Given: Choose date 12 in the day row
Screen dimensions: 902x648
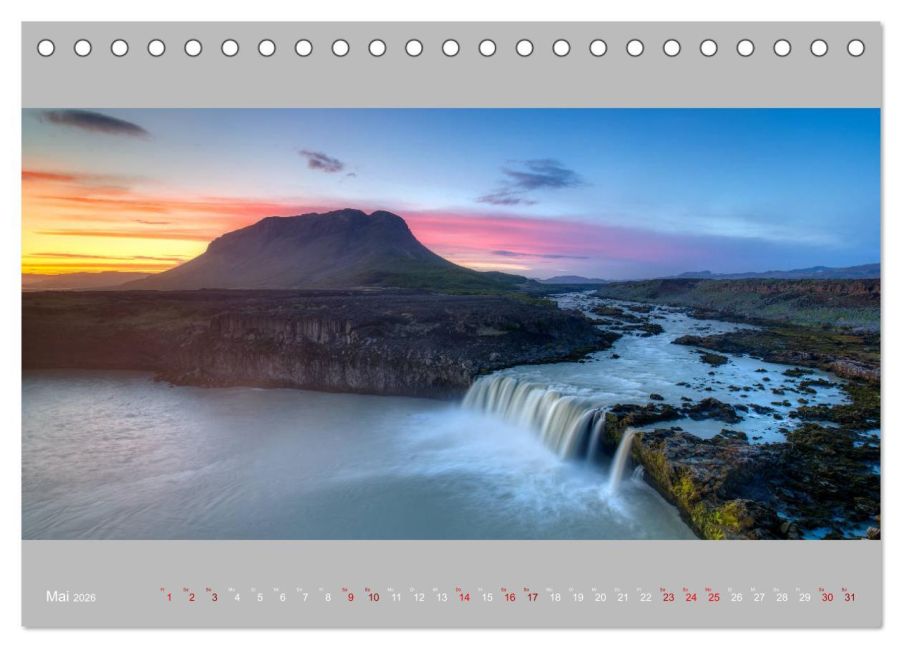Looking at the screenshot, I should click(x=419, y=597).
